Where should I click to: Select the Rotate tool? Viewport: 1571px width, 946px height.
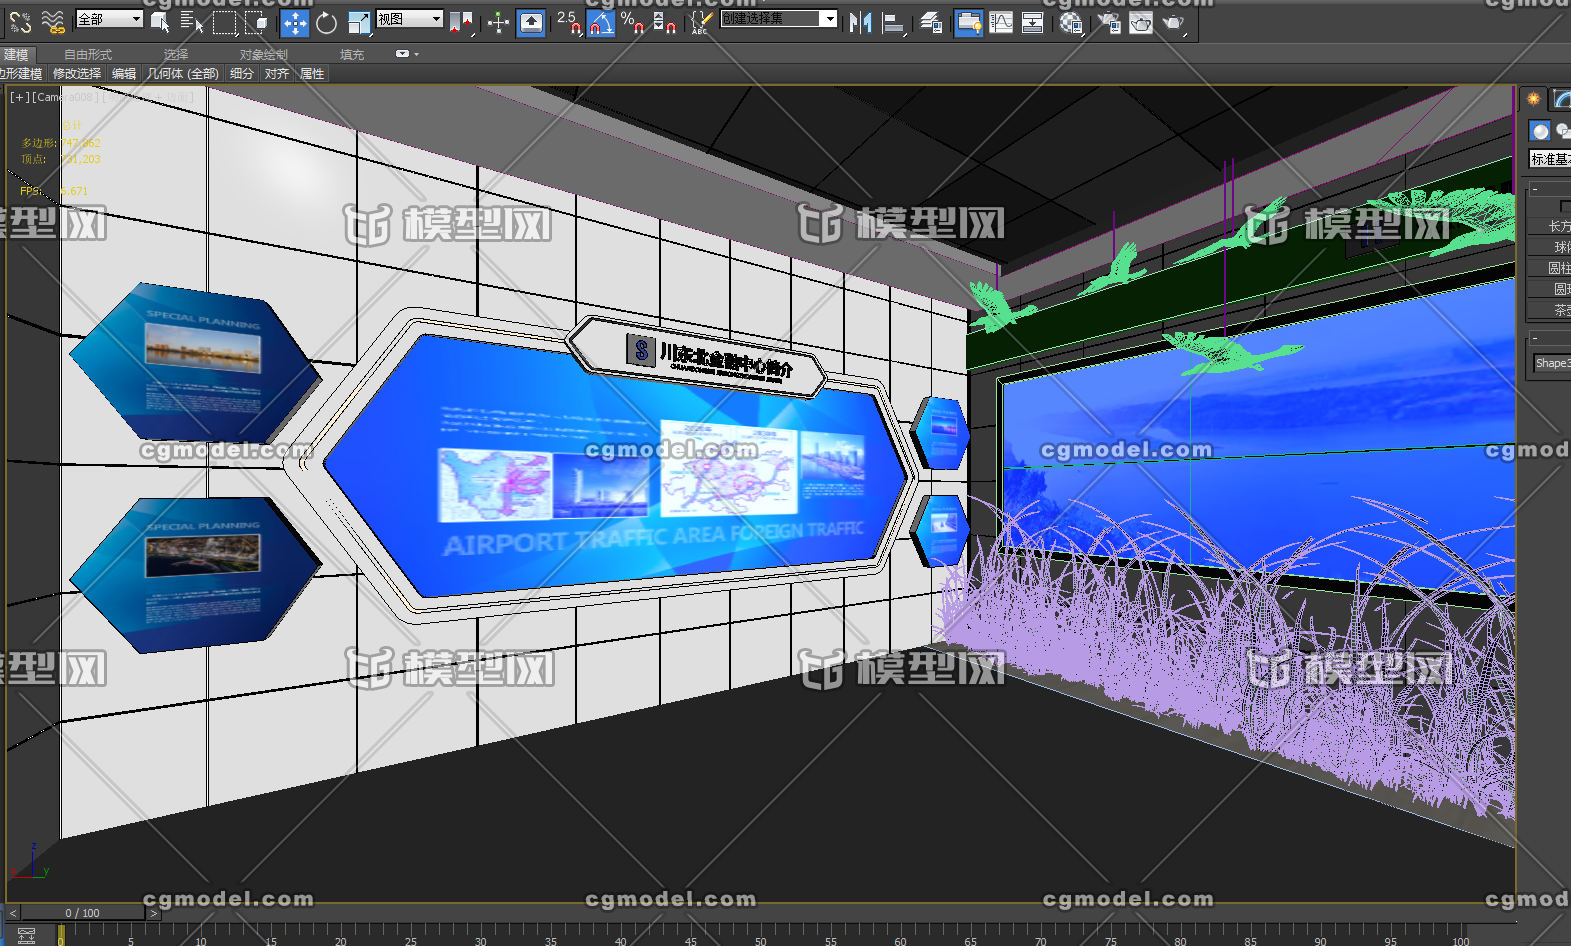326,22
